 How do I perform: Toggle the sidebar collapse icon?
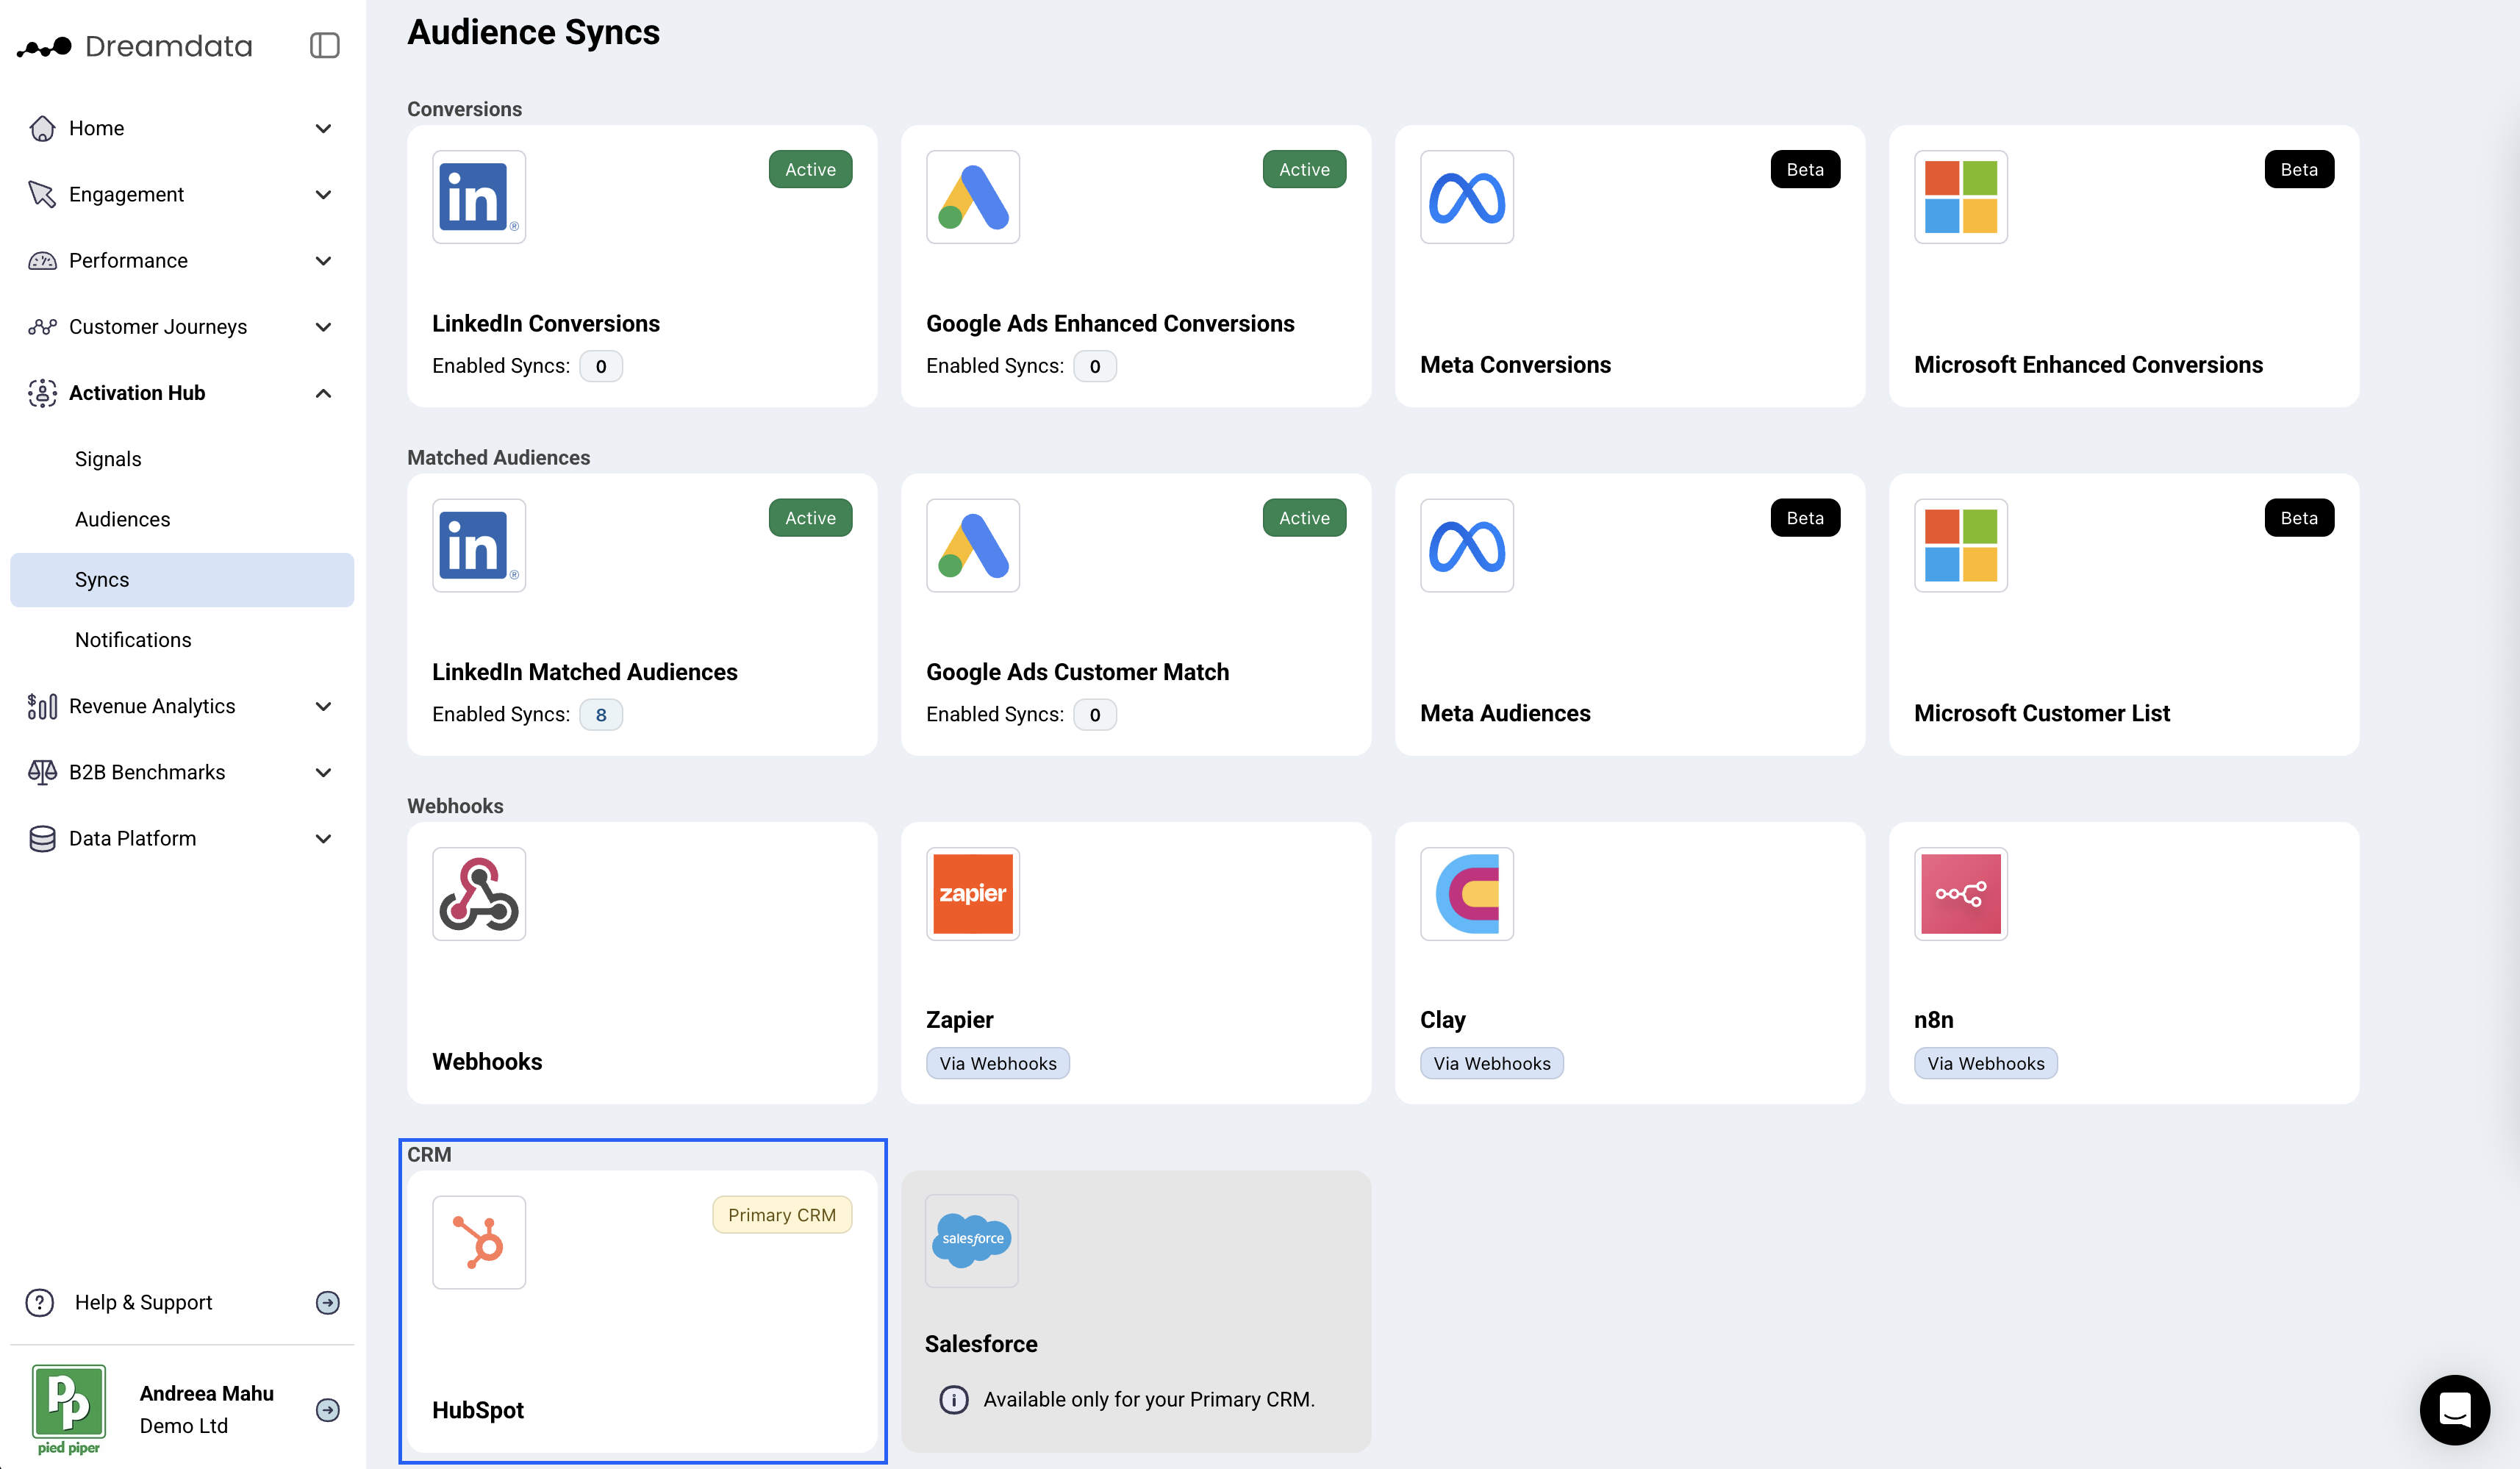[x=324, y=46]
